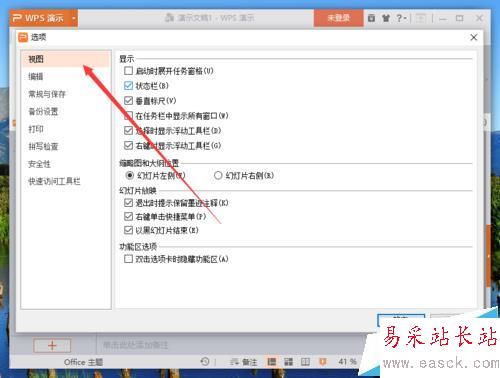Select the 视图 category in options
The width and height of the screenshot is (500, 378).
click(x=66, y=59)
